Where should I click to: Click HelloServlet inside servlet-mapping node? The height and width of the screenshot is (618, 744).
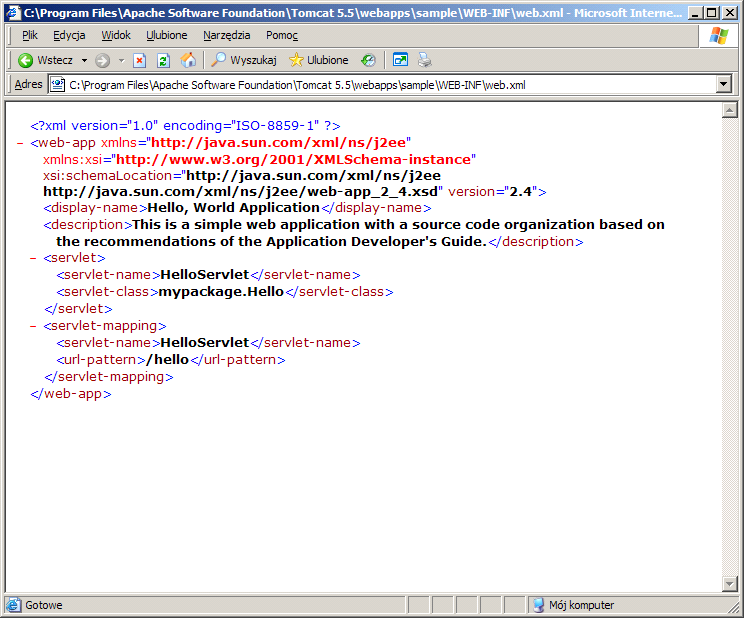tap(205, 343)
